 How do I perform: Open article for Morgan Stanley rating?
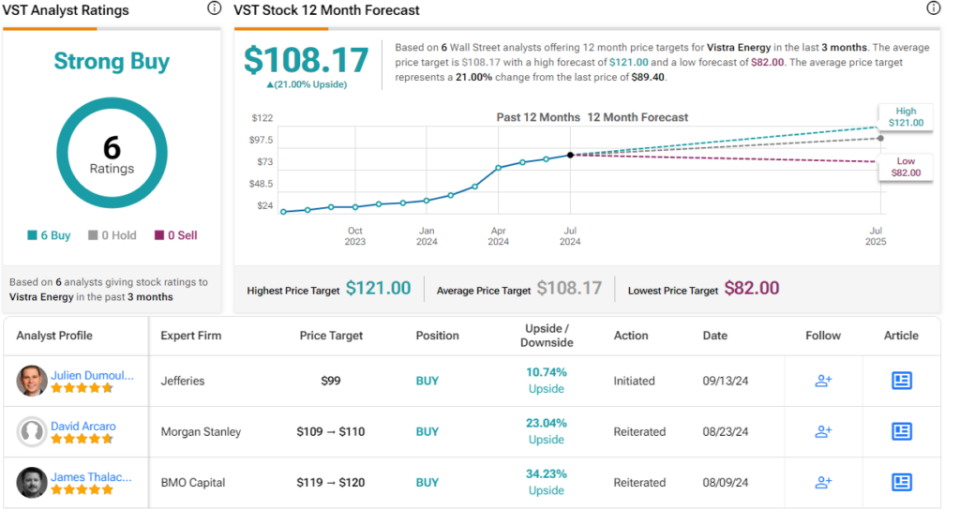click(901, 432)
